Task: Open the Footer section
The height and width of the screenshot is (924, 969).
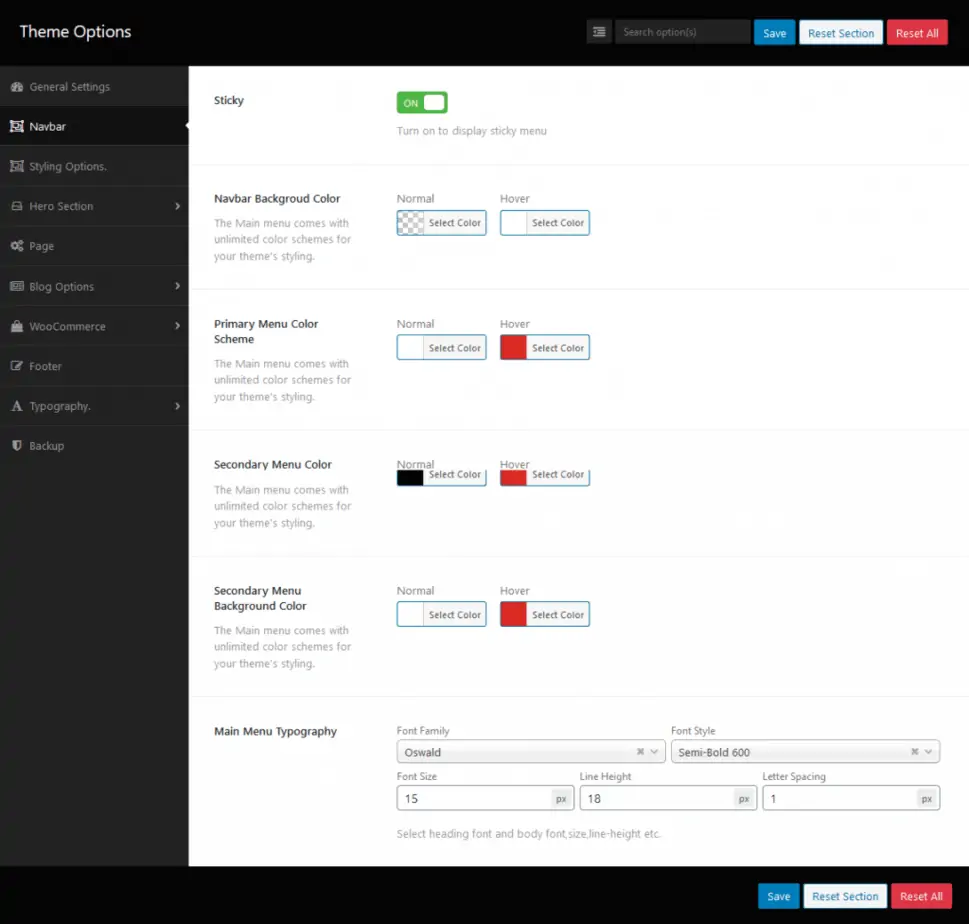Action: click(x=94, y=366)
